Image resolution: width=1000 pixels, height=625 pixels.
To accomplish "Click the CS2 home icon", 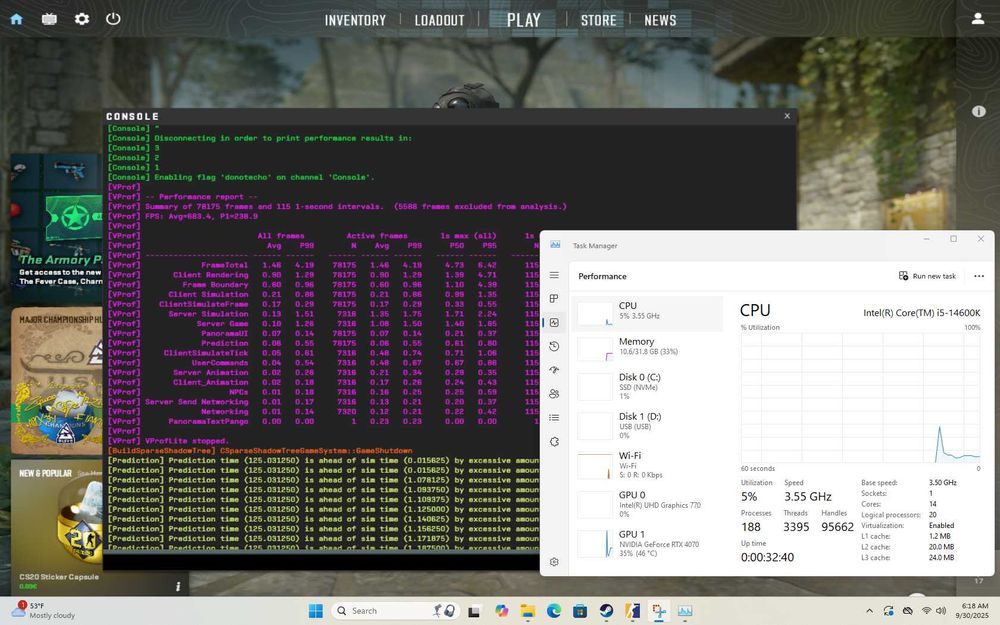I will (17, 19).
